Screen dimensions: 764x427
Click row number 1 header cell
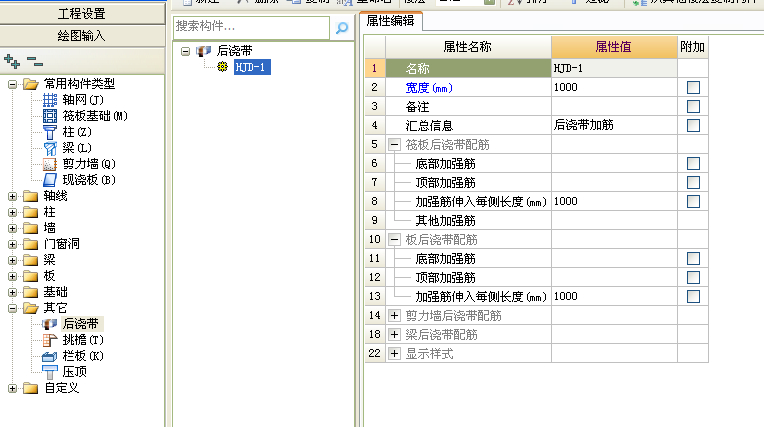(375, 68)
